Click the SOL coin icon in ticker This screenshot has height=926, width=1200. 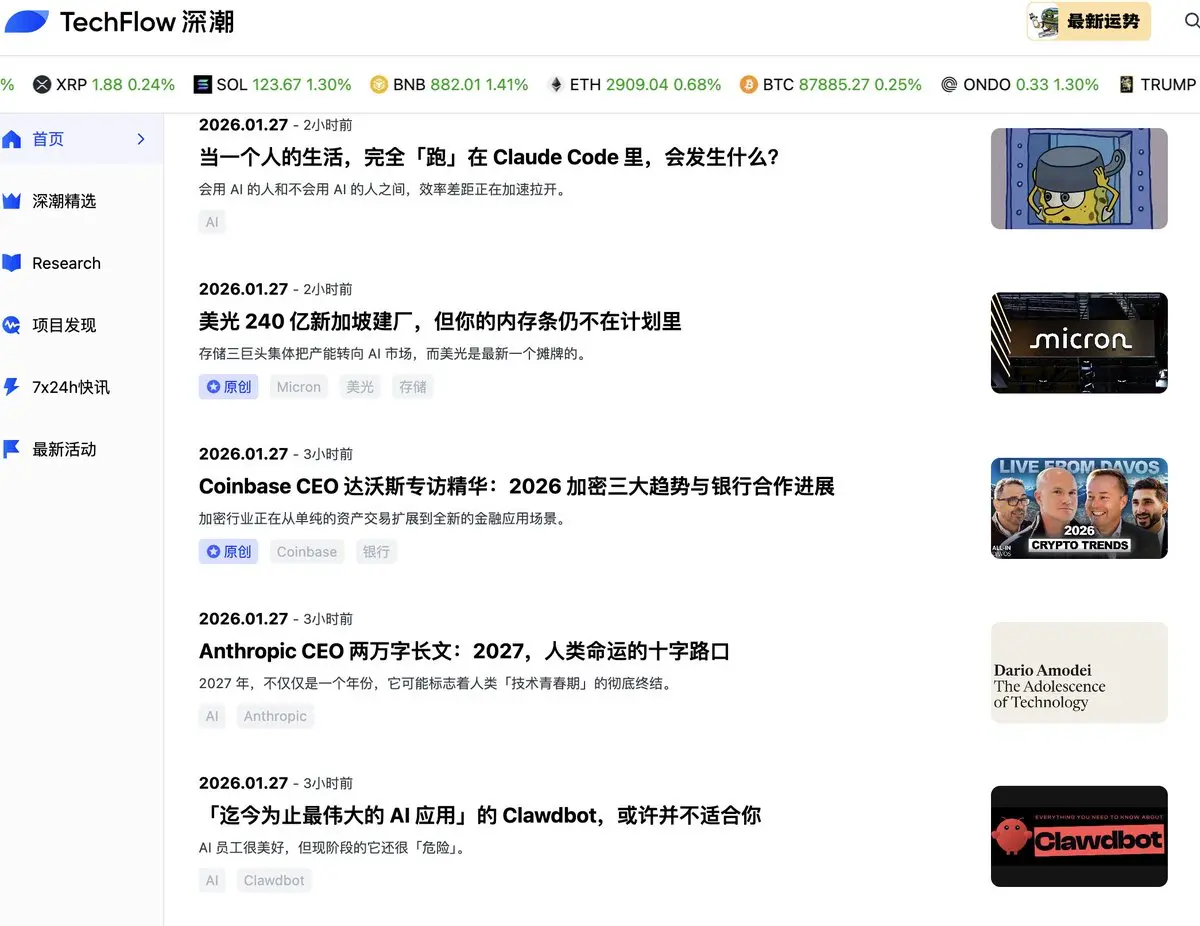[x=203, y=85]
